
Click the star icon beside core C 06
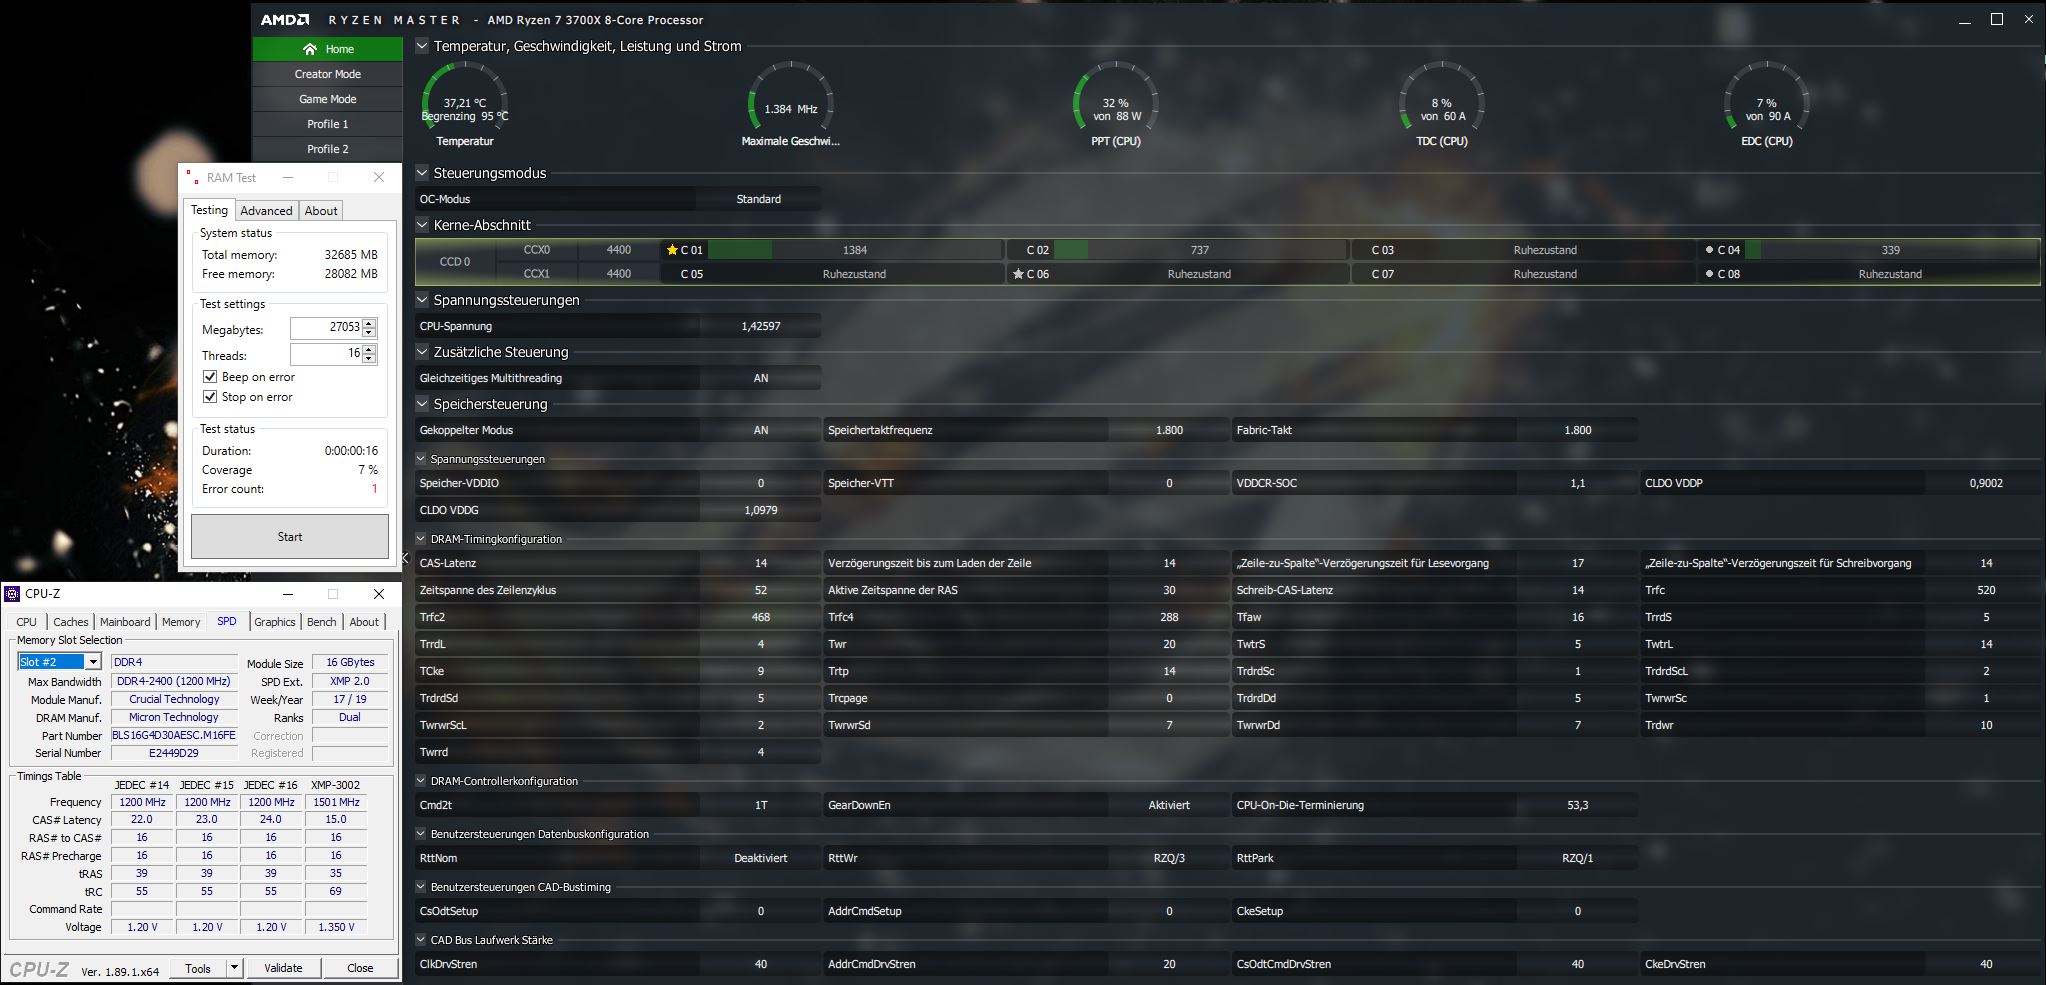point(1018,274)
